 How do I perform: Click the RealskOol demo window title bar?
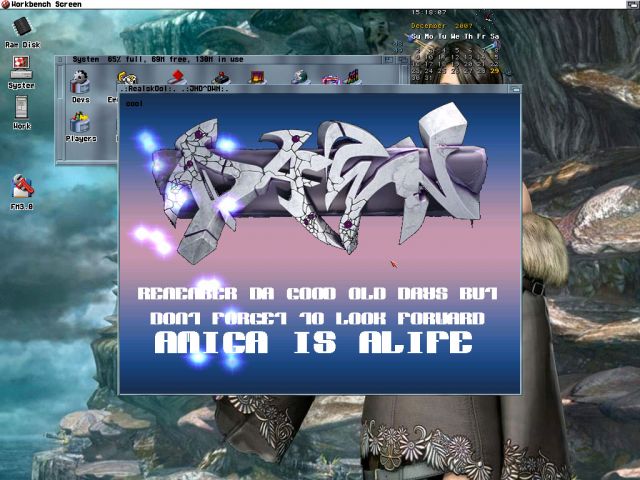313,89
